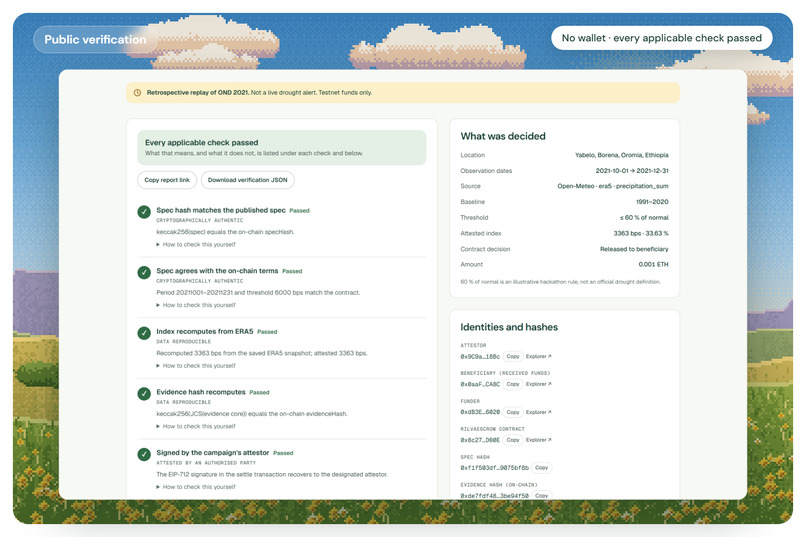Select contract address 0x8c27…DB0E

[480, 440]
